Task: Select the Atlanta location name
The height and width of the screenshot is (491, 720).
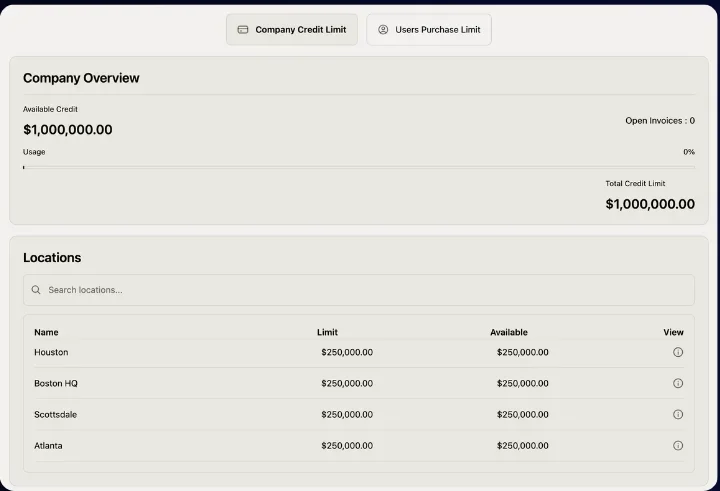Action: (x=48, y=446)
